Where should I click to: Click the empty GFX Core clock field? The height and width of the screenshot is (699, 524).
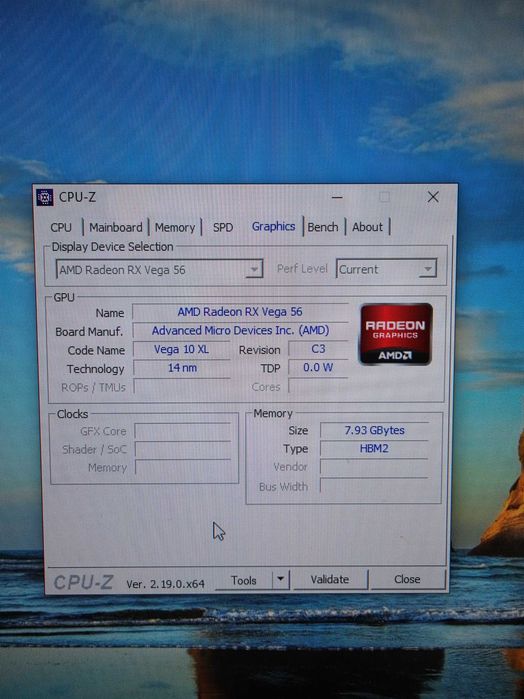pos(183,431)
